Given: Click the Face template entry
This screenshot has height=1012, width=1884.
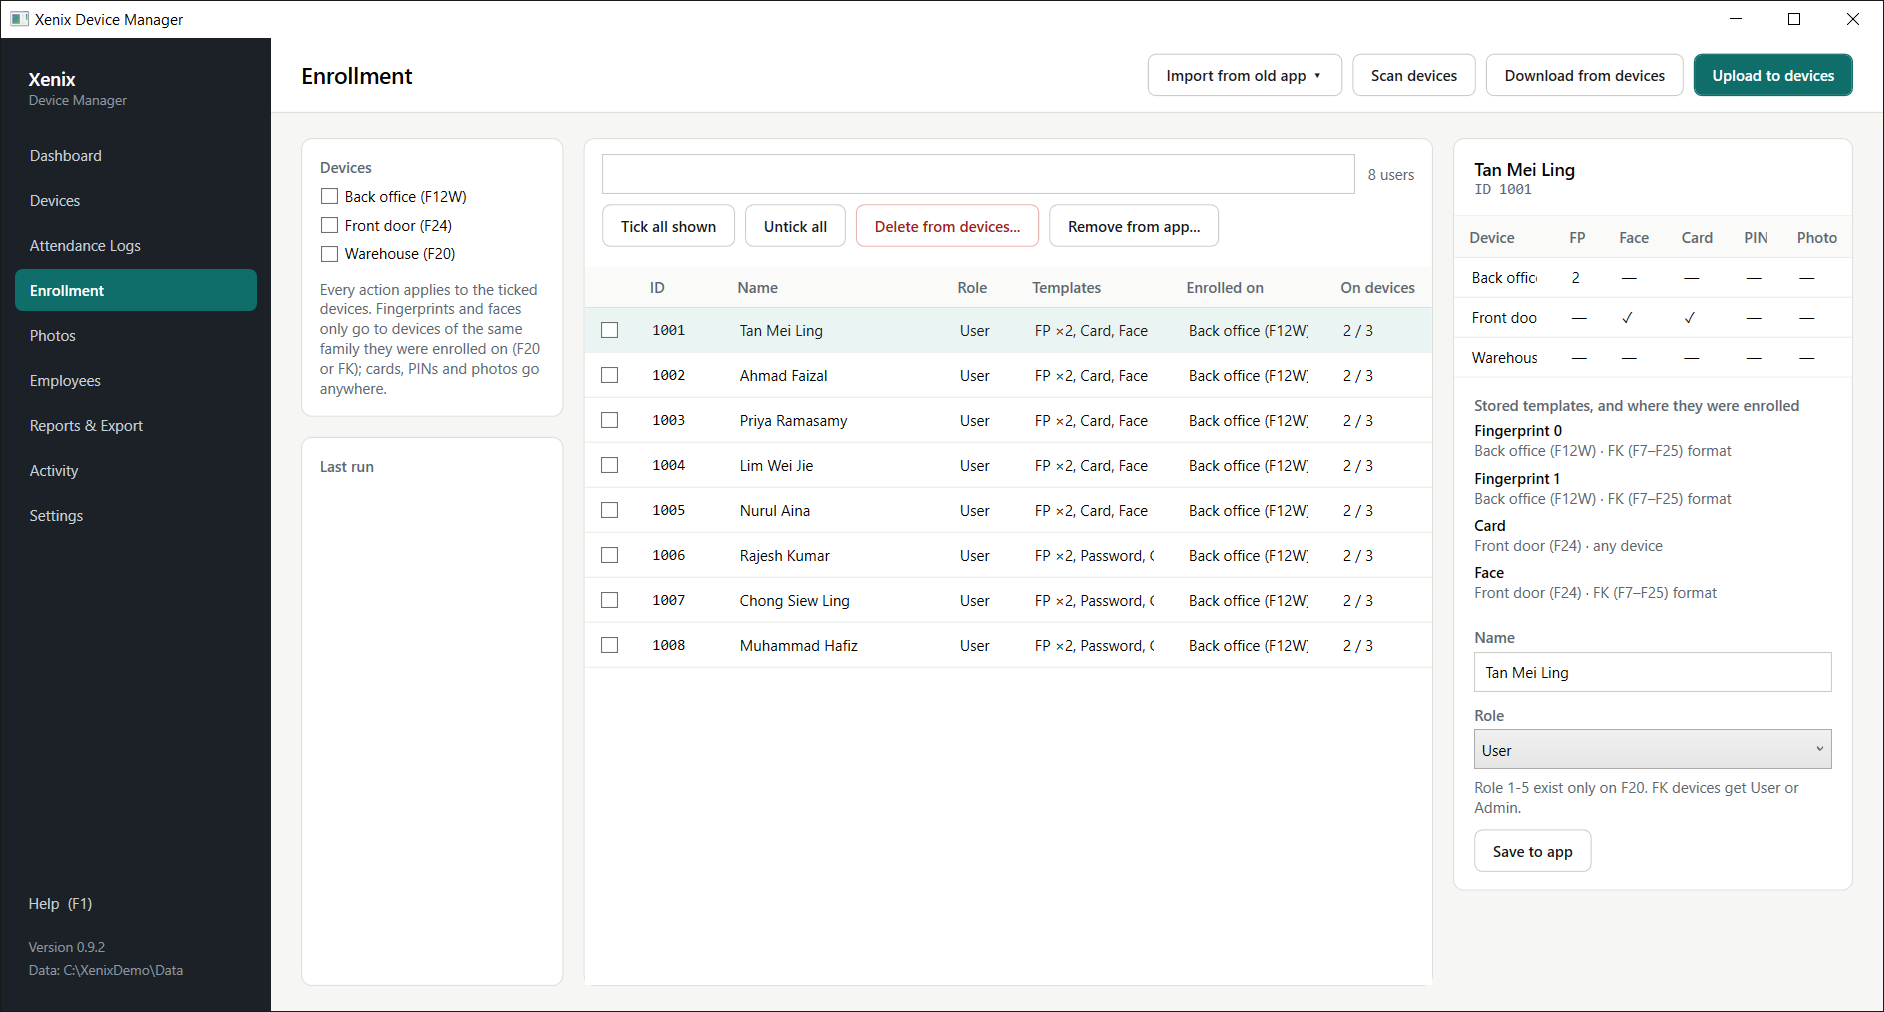Looking at the screenshot, I should coord(1595,582).
